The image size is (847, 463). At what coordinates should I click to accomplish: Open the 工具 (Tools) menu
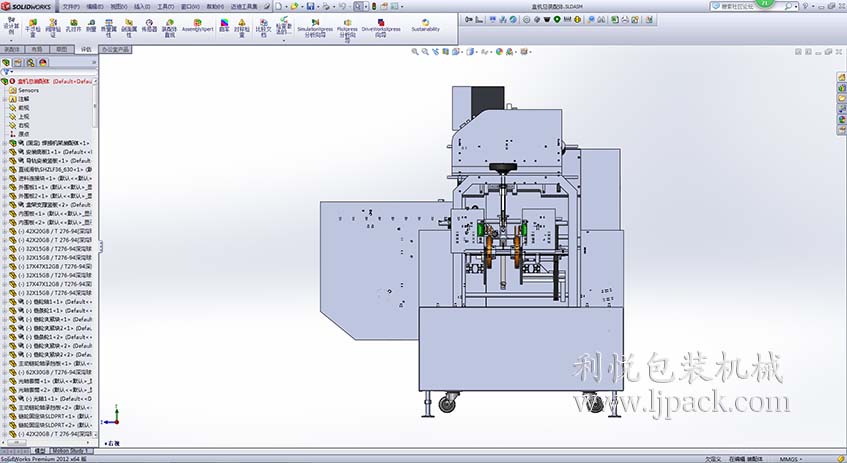point(165,6)
